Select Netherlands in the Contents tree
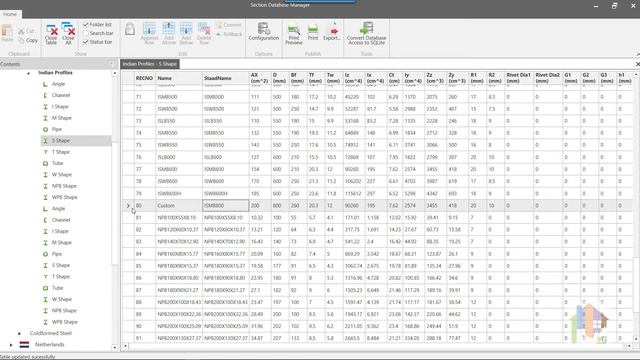 tap(49, 345)
